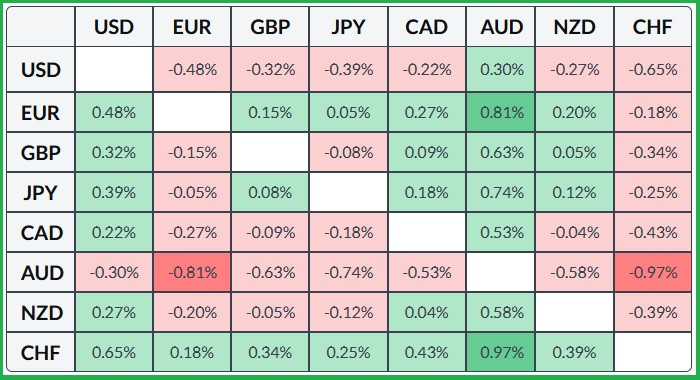This screenshot has height=380, width=700.
Task: Click the -0.58% AUD/NZD cell
Action: pyautogui.click(x=575, y=272)
